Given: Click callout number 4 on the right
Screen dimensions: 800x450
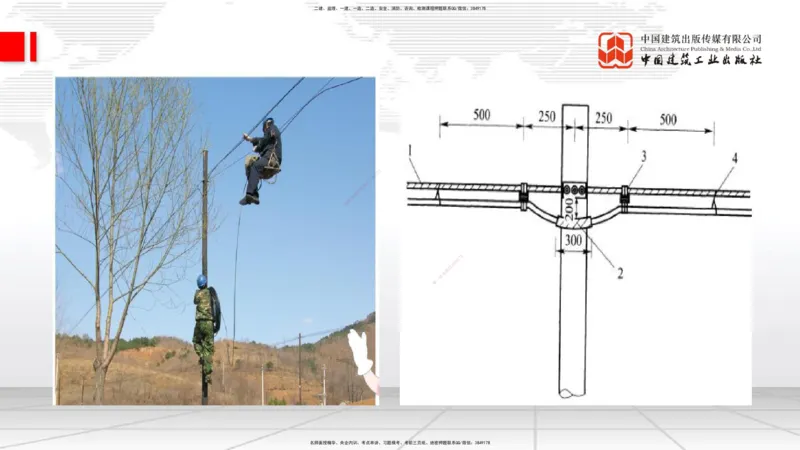Looking at the screenshot, I should [x=734, y=157].
